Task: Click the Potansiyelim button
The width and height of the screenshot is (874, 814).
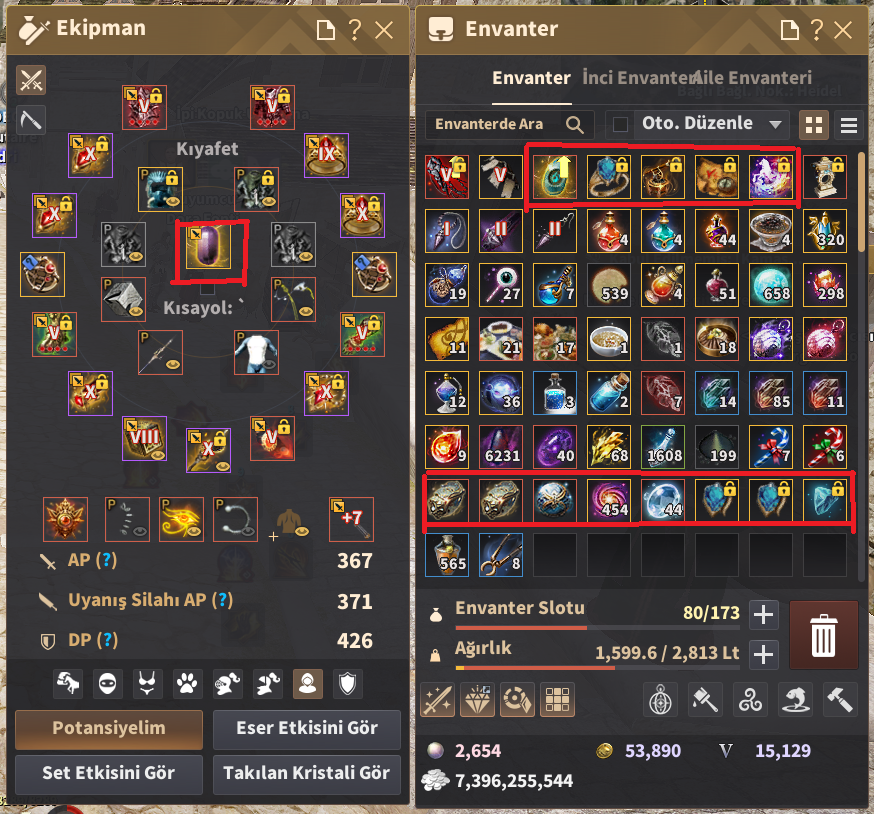Action: coord(109,729)
